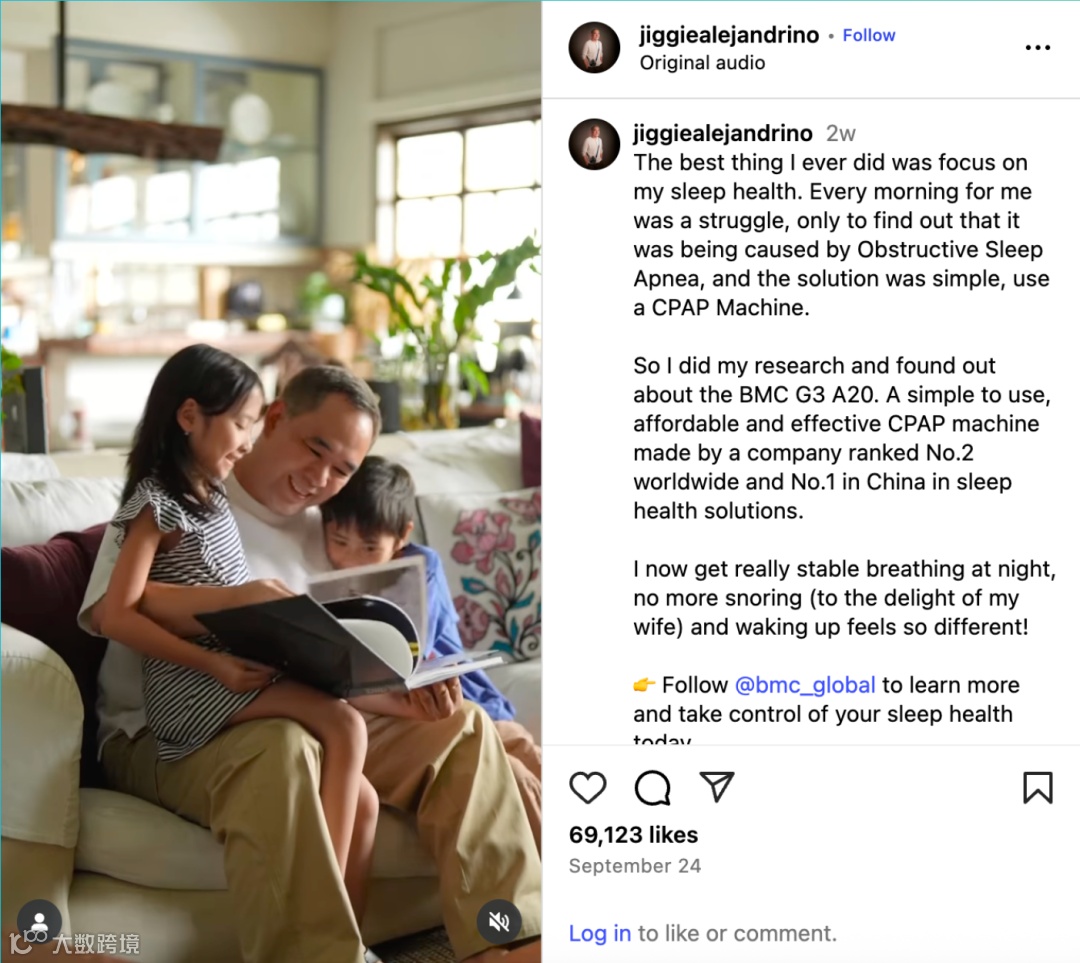Viewport: 1080px width, 963px height.
Task: Click avatar next to the caption
Action: click(x=594, y=144)
